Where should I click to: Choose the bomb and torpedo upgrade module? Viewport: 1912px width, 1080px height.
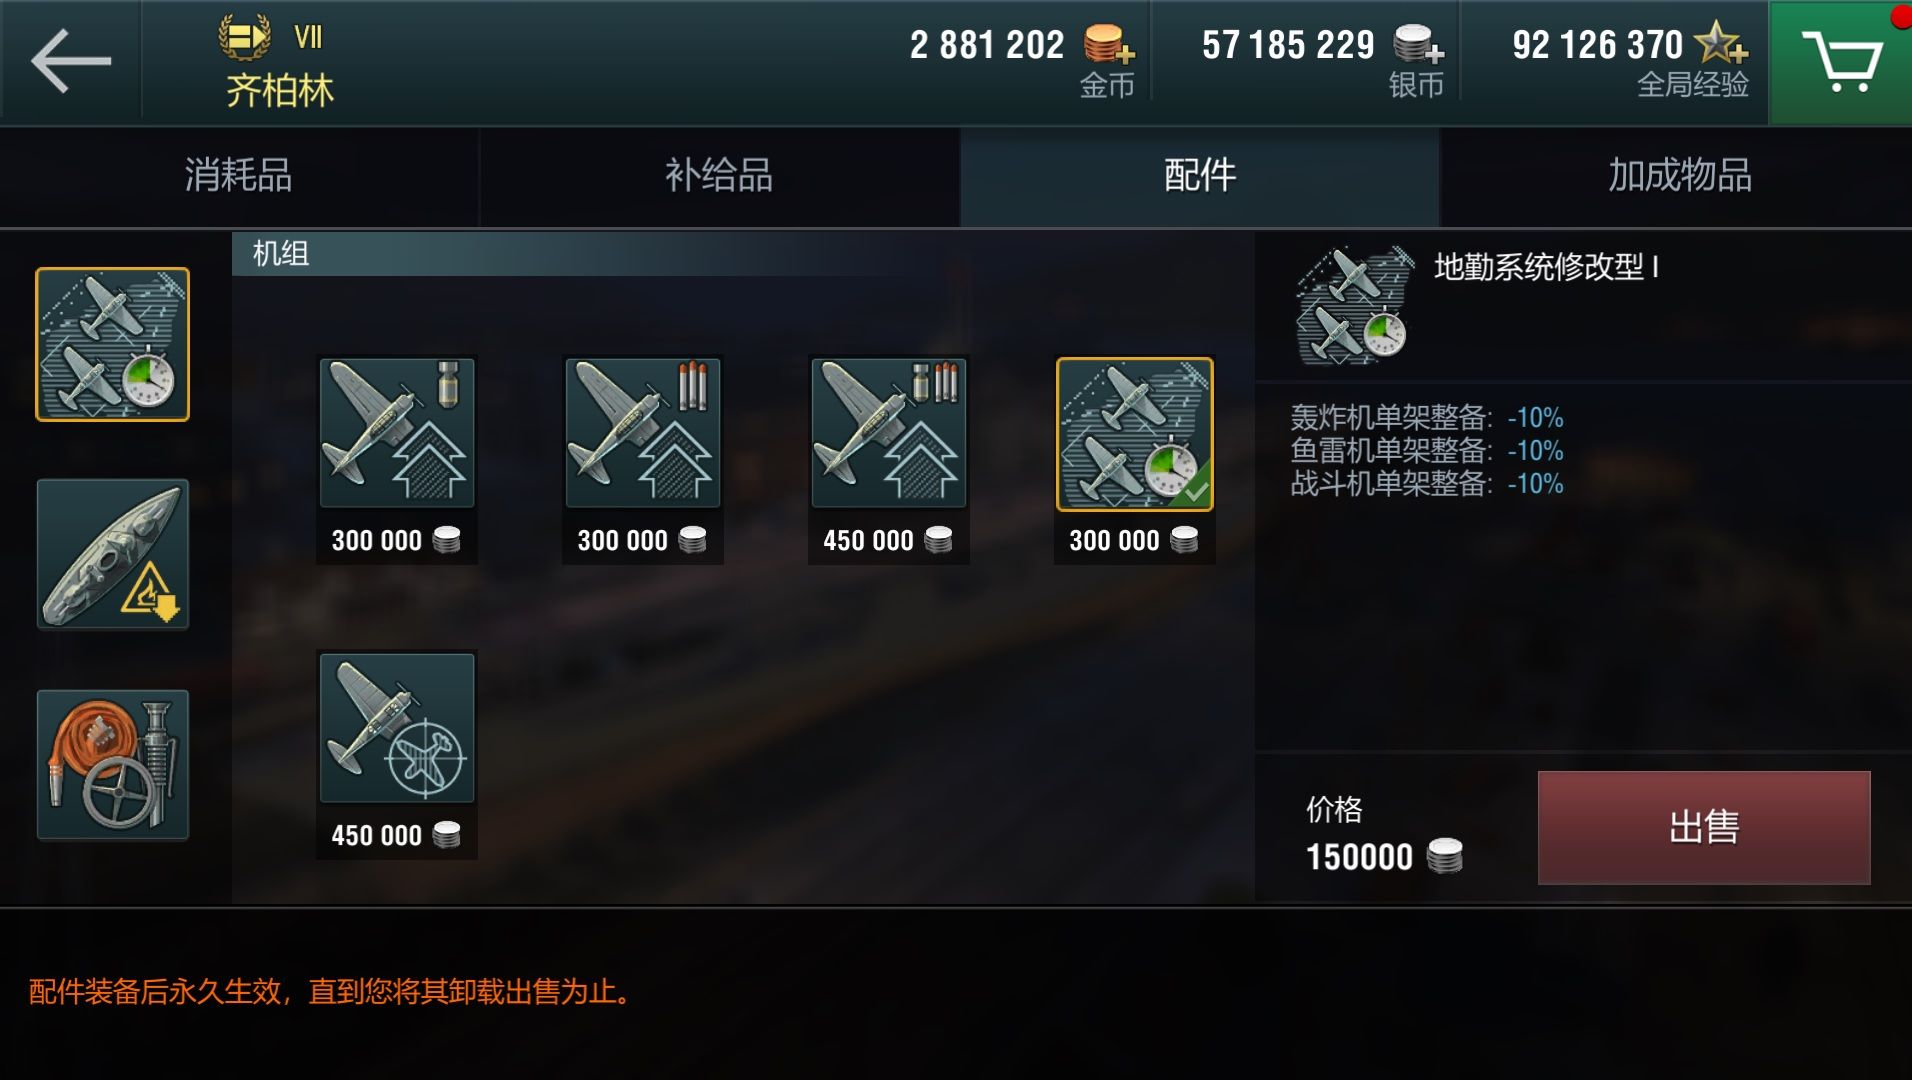889,432
